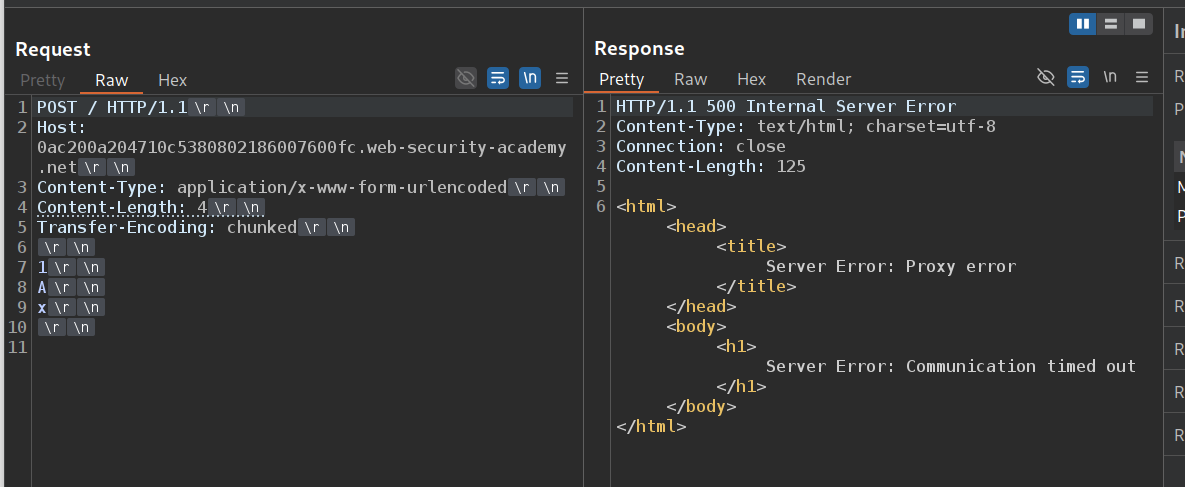
Task: Select the Pretty tab in Response panel
Action: 621,79
